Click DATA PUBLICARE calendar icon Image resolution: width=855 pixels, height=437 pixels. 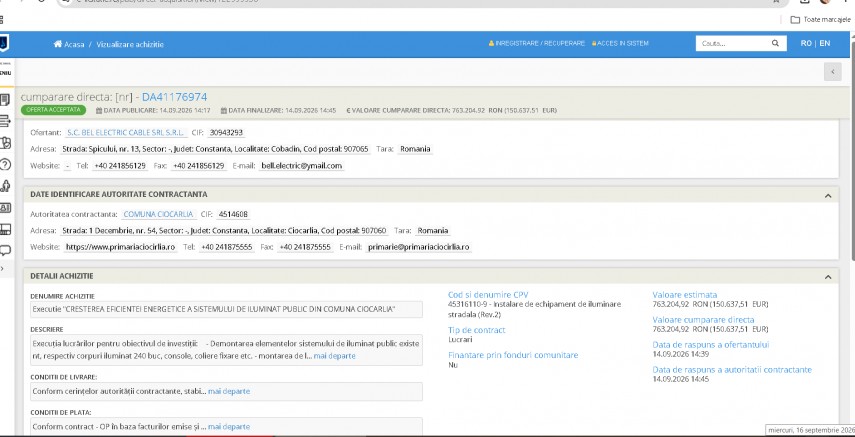point(99,111)
